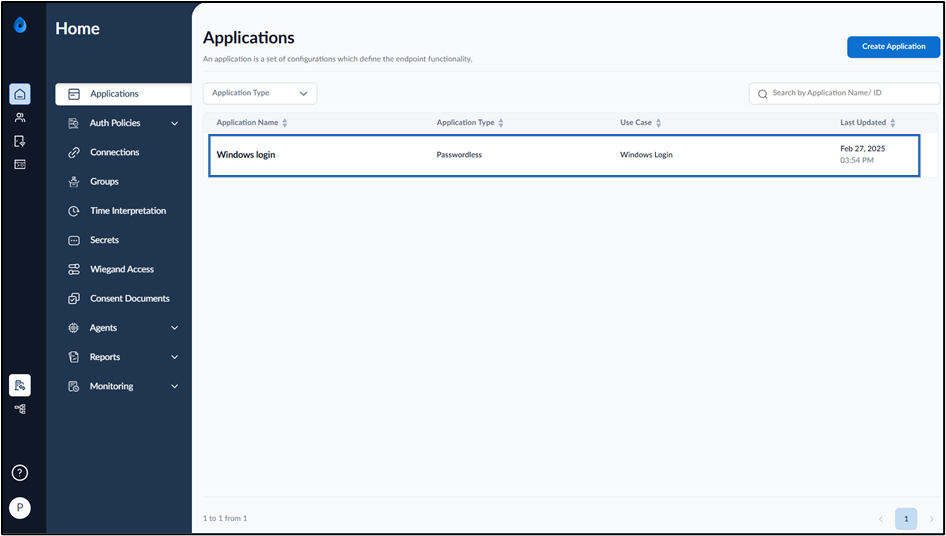
Task: Click the Use Case column header
Action: point(636,123)
